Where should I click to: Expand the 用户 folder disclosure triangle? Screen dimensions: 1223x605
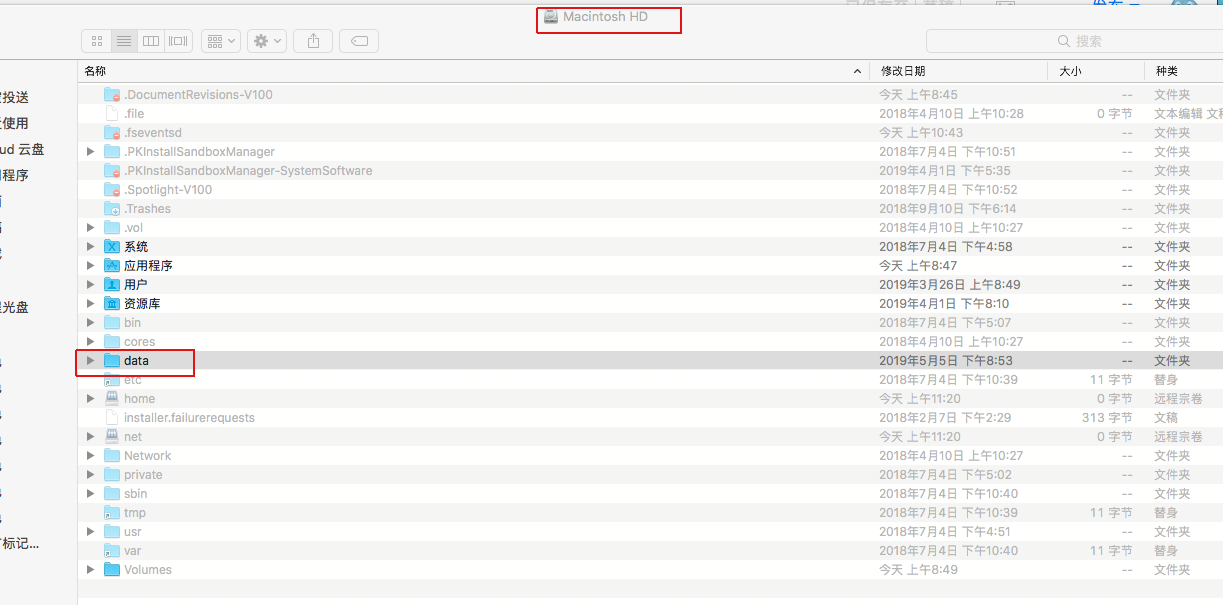(x=91, y=285)
